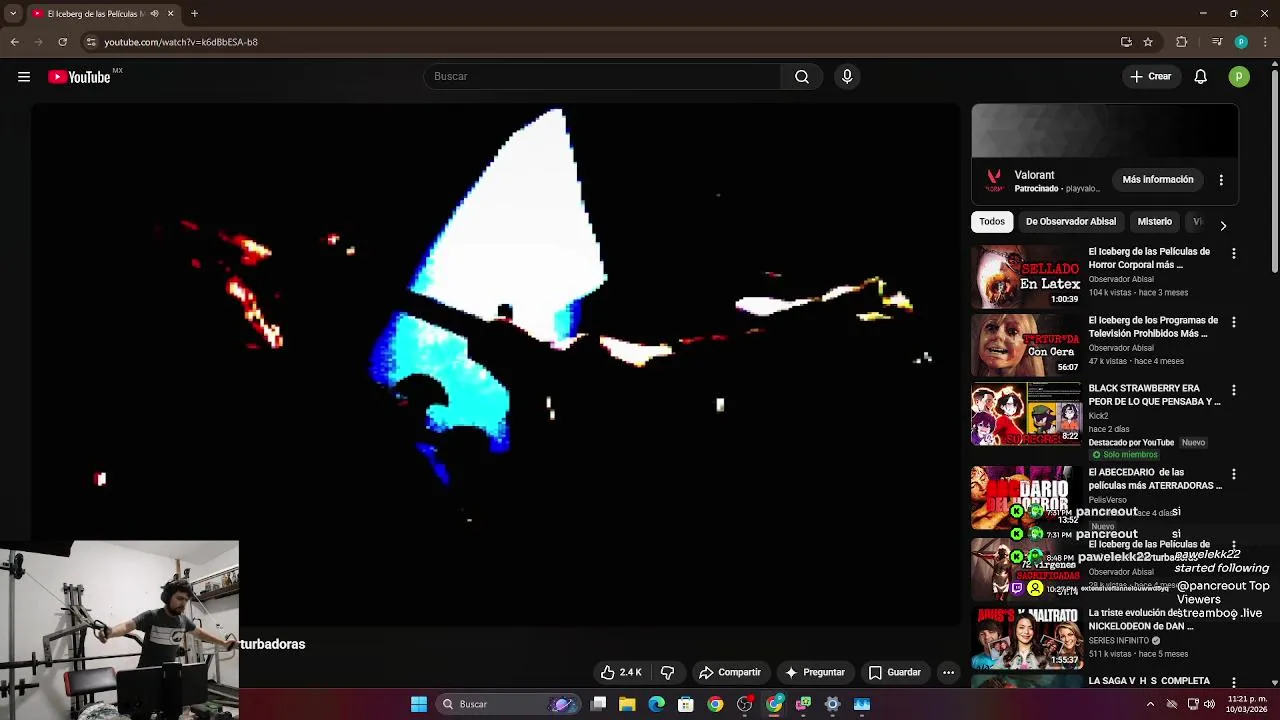Start voice search with microphone icon
Image resolution: width=1280 pixels, height=720 pixels.
point(847,77)
